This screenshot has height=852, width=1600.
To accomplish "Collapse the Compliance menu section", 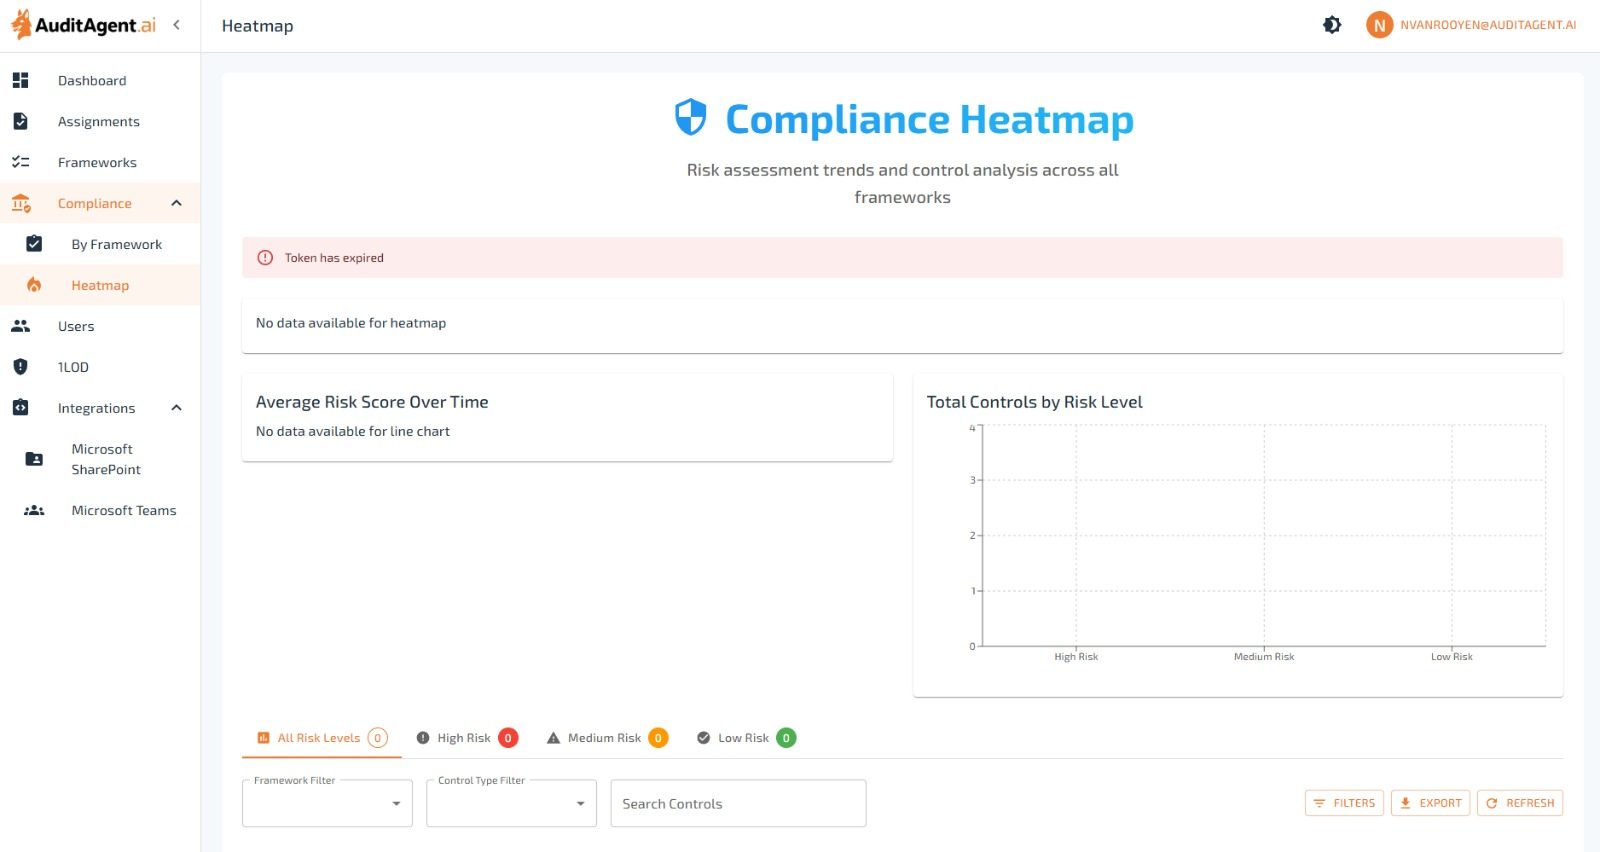I will (x=177, y=203).
